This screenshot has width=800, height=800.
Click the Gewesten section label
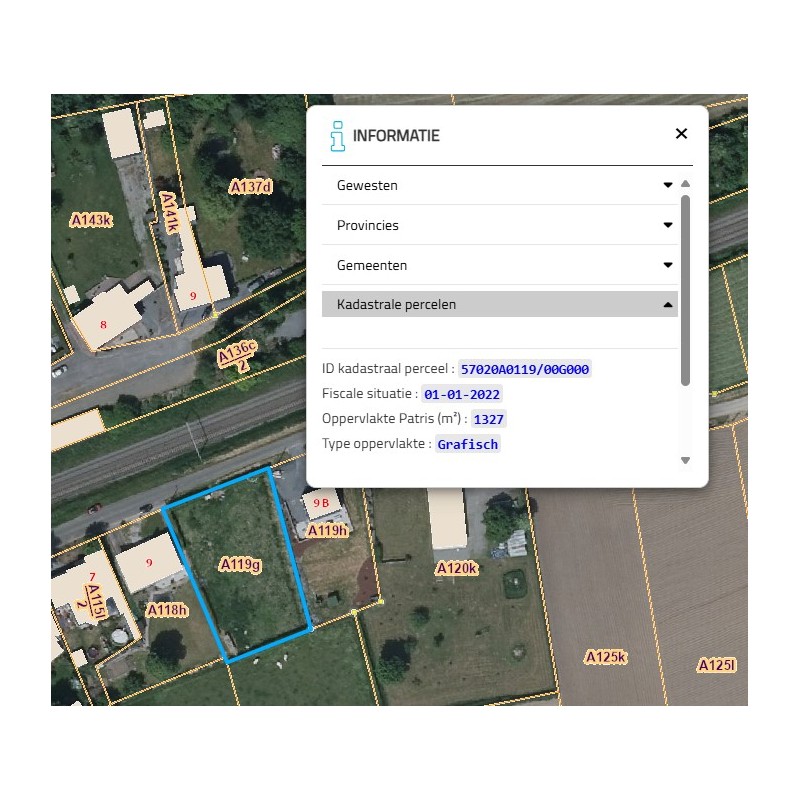pos(367,185)
